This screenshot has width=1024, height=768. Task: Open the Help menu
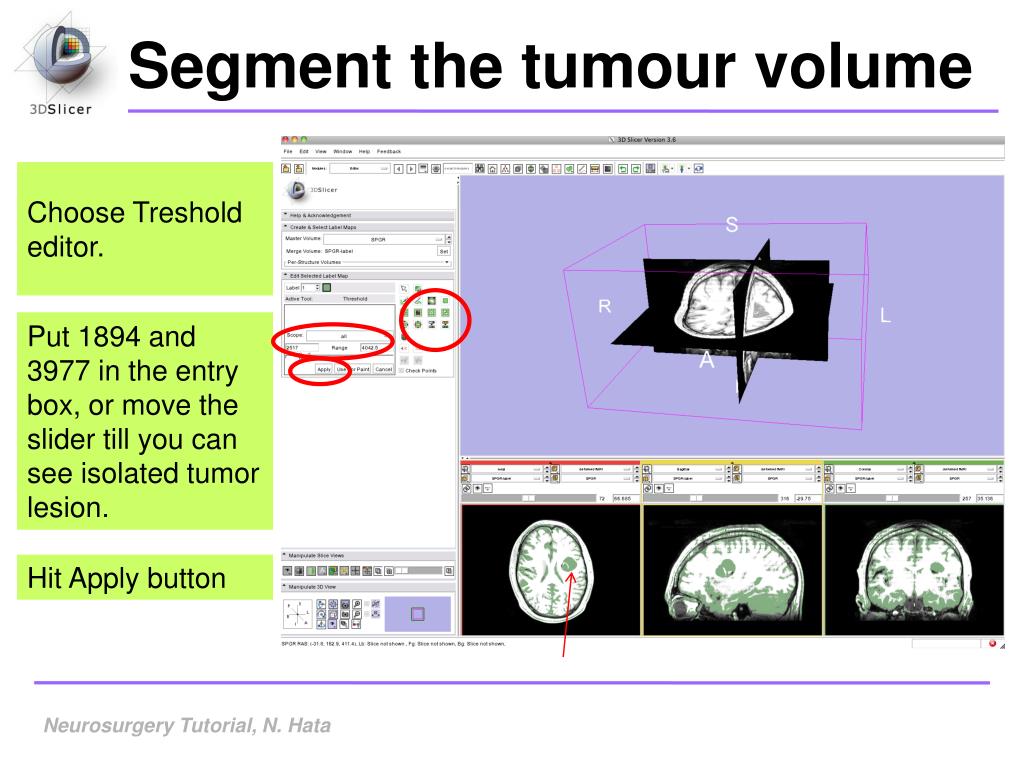364,152
